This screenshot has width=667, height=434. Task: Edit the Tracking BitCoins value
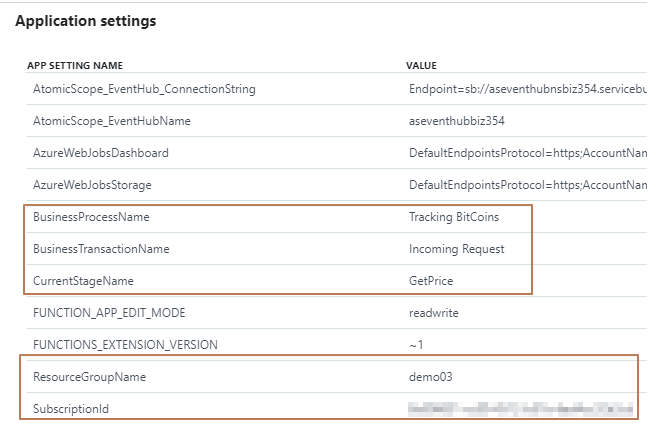454,217
